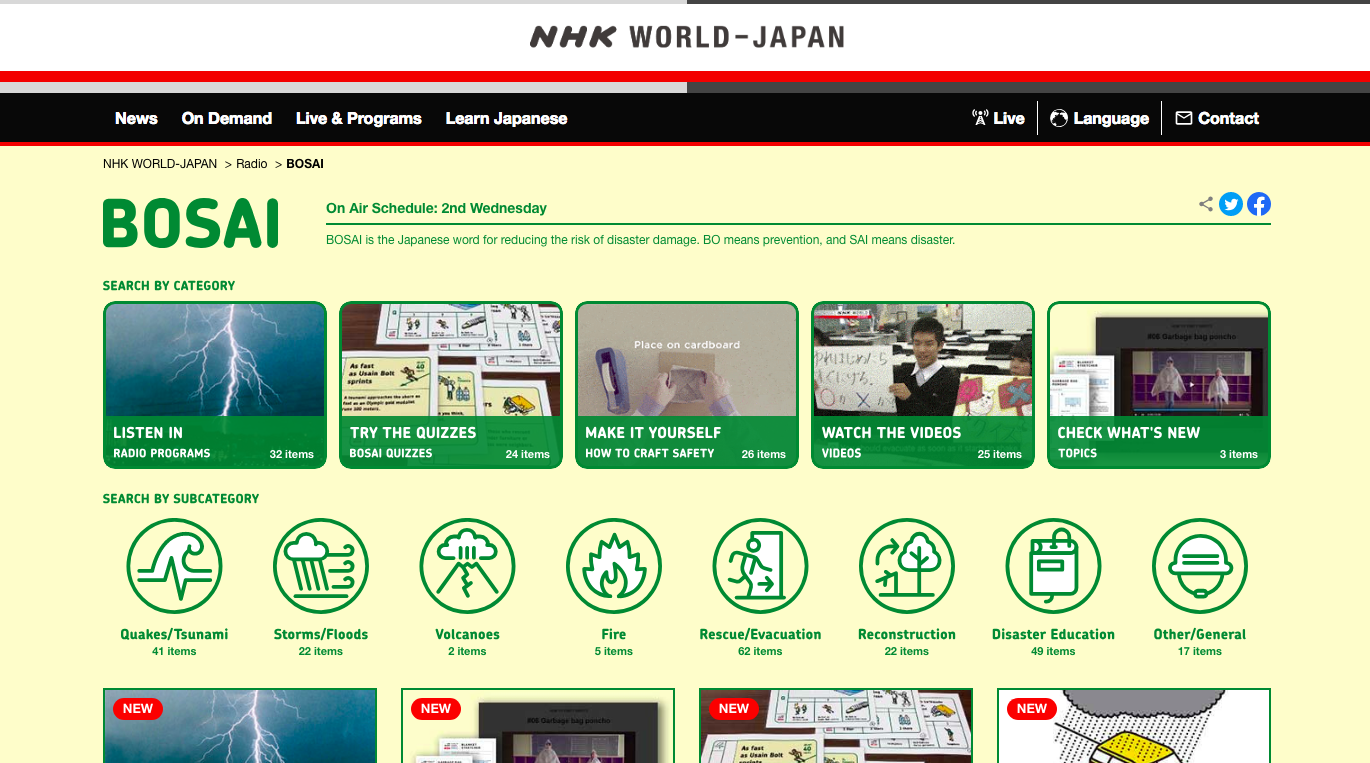Open the Reconstruction subcategory icon
The image size is (1370, 763).
(907, 566)
